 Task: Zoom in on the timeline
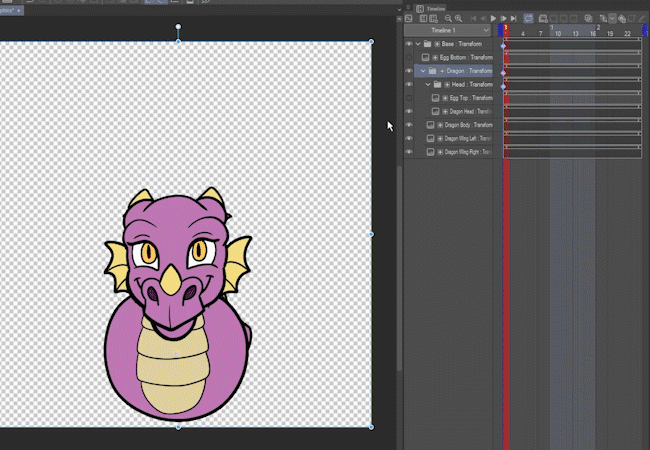click(x=458, y=18)
